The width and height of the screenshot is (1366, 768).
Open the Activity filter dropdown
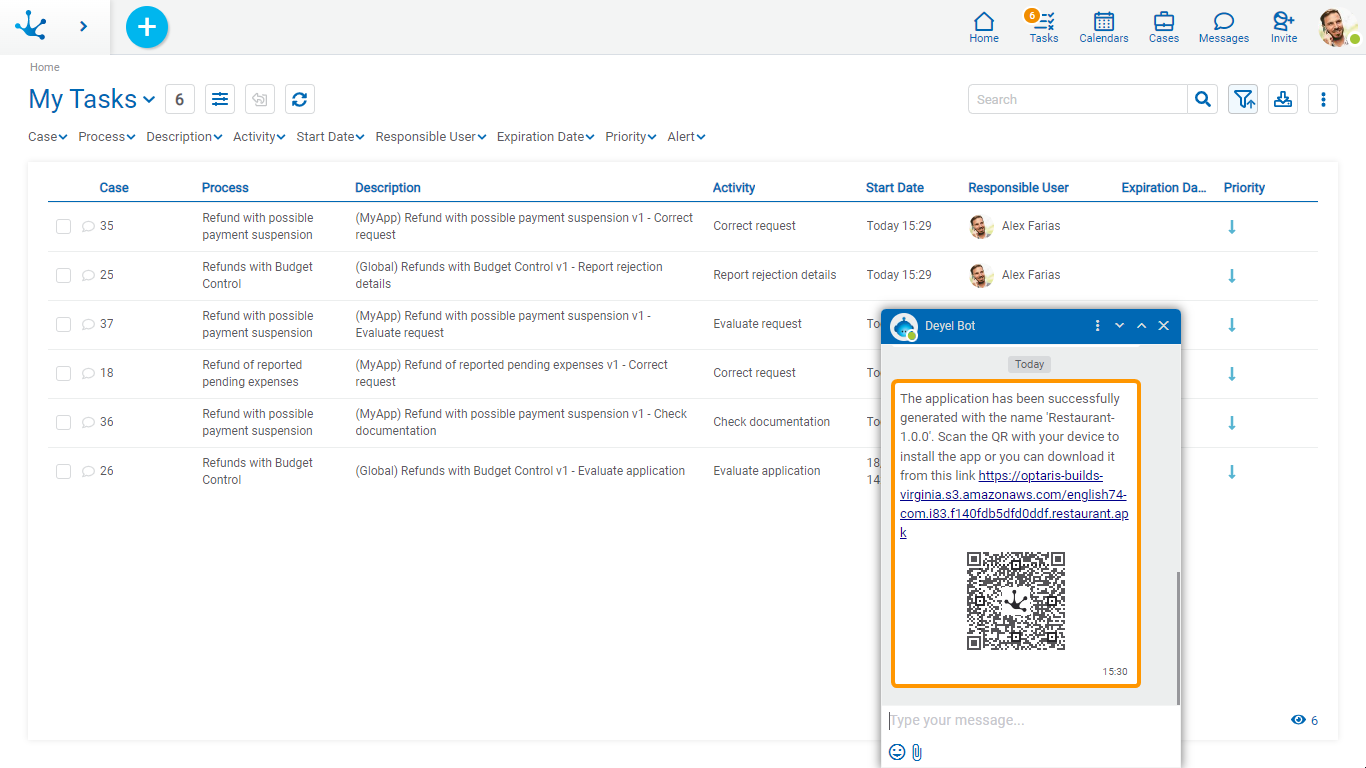pyautogui.click(x=259, y=137)
